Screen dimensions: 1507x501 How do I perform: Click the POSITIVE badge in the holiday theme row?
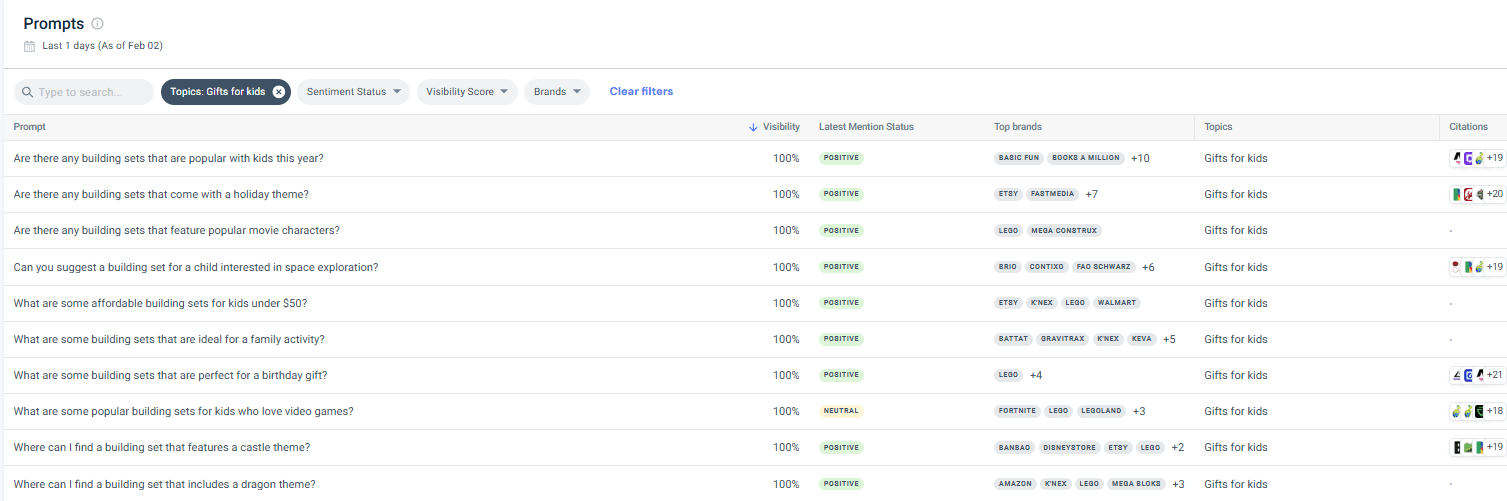841,194
